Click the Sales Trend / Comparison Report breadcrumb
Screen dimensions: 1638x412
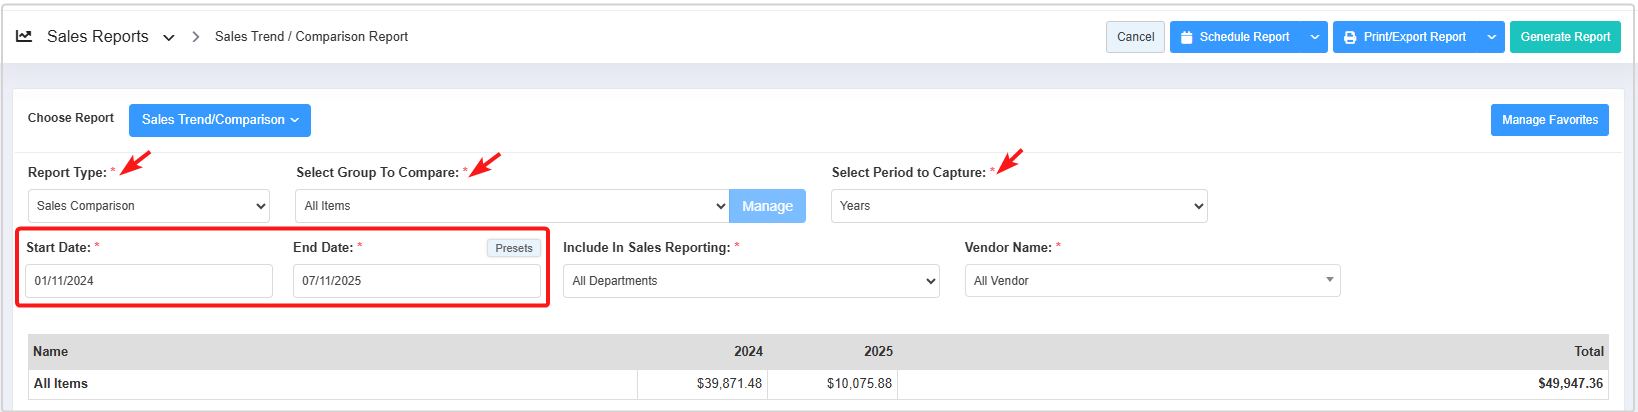pos(311,37)
